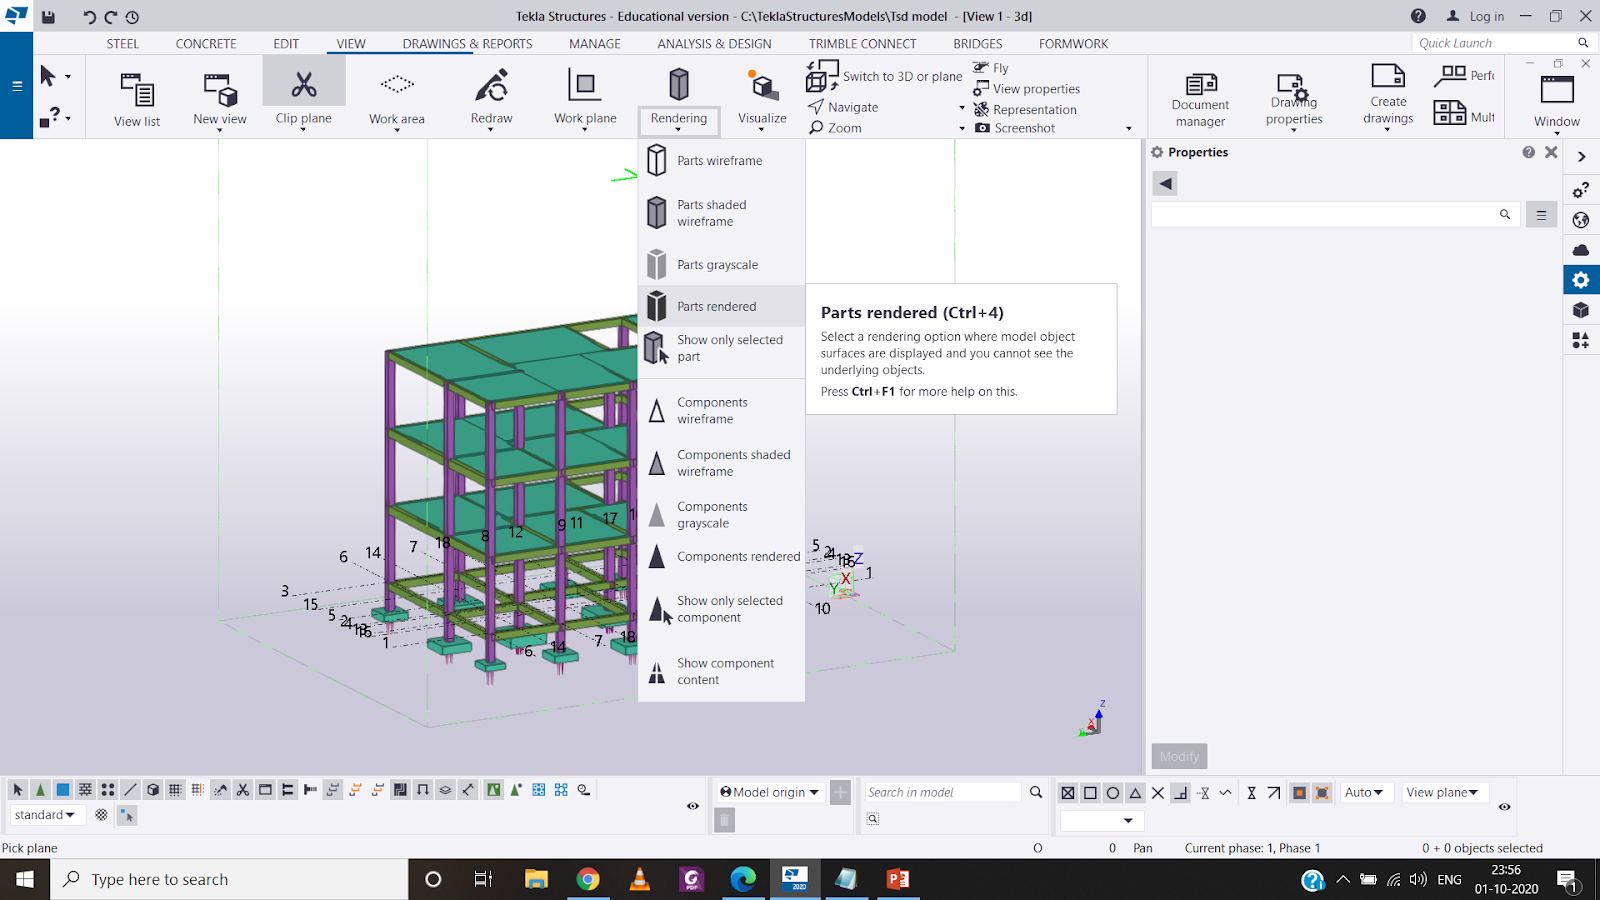Open the View plane dropdown
This screenshot has width=1600, height=900.
click(1443, 792)
